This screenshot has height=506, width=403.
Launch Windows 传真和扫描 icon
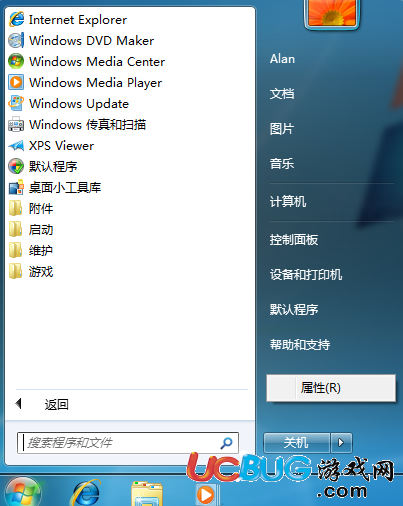point(16,125)
